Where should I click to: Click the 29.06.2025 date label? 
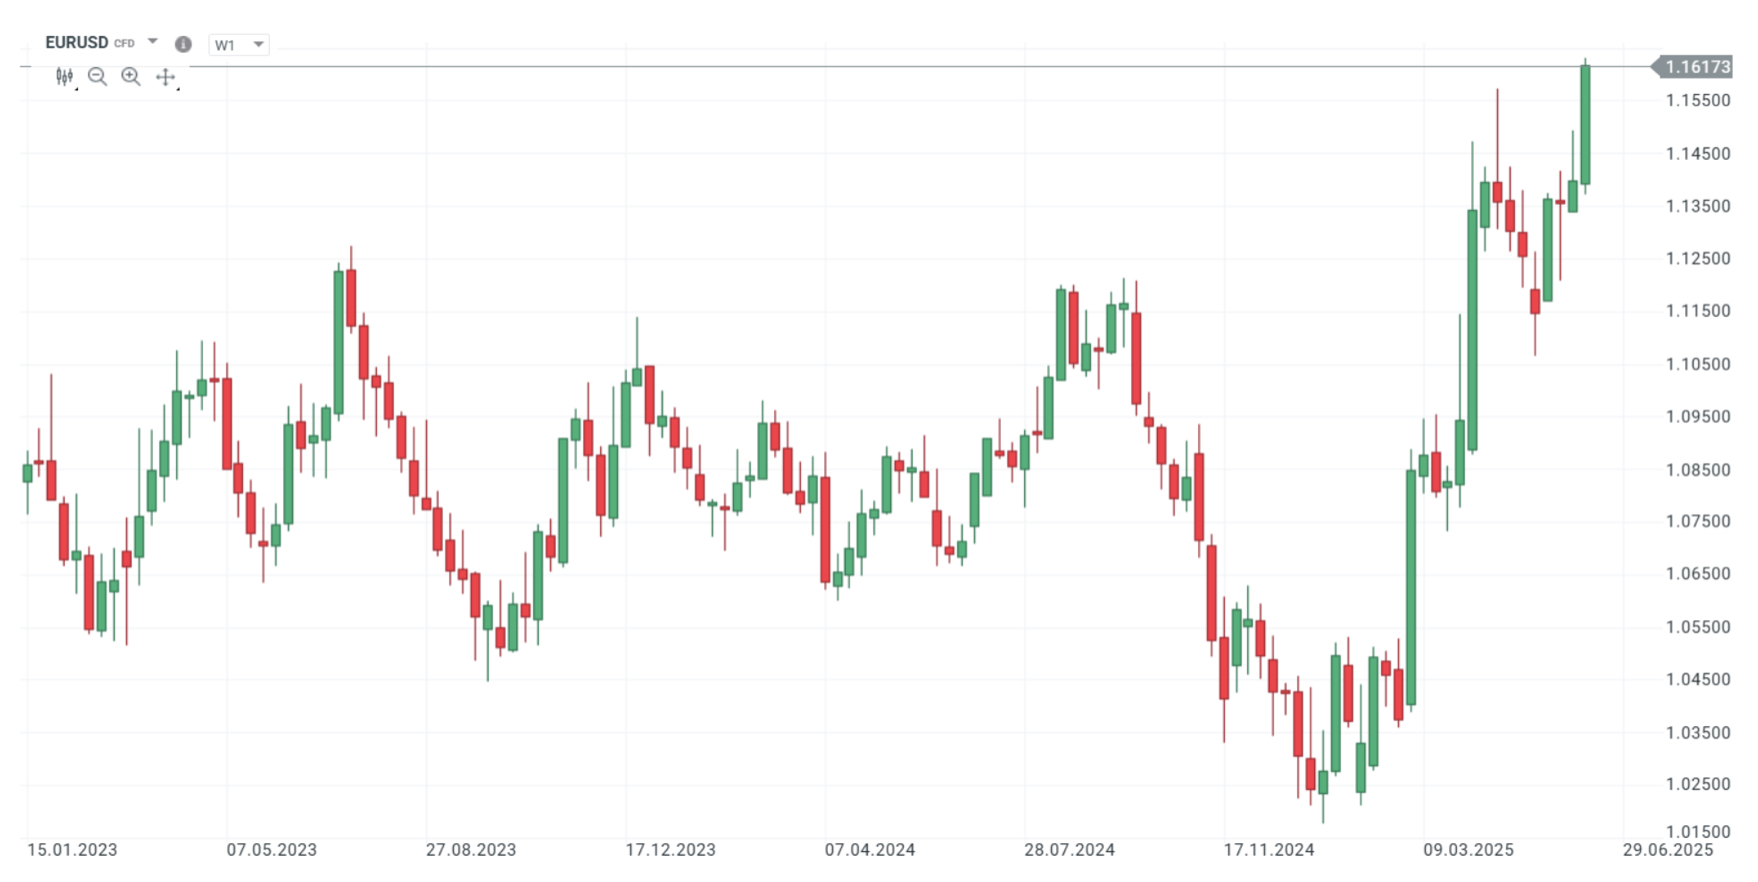pyautogui.click(x=1667, y=850)
